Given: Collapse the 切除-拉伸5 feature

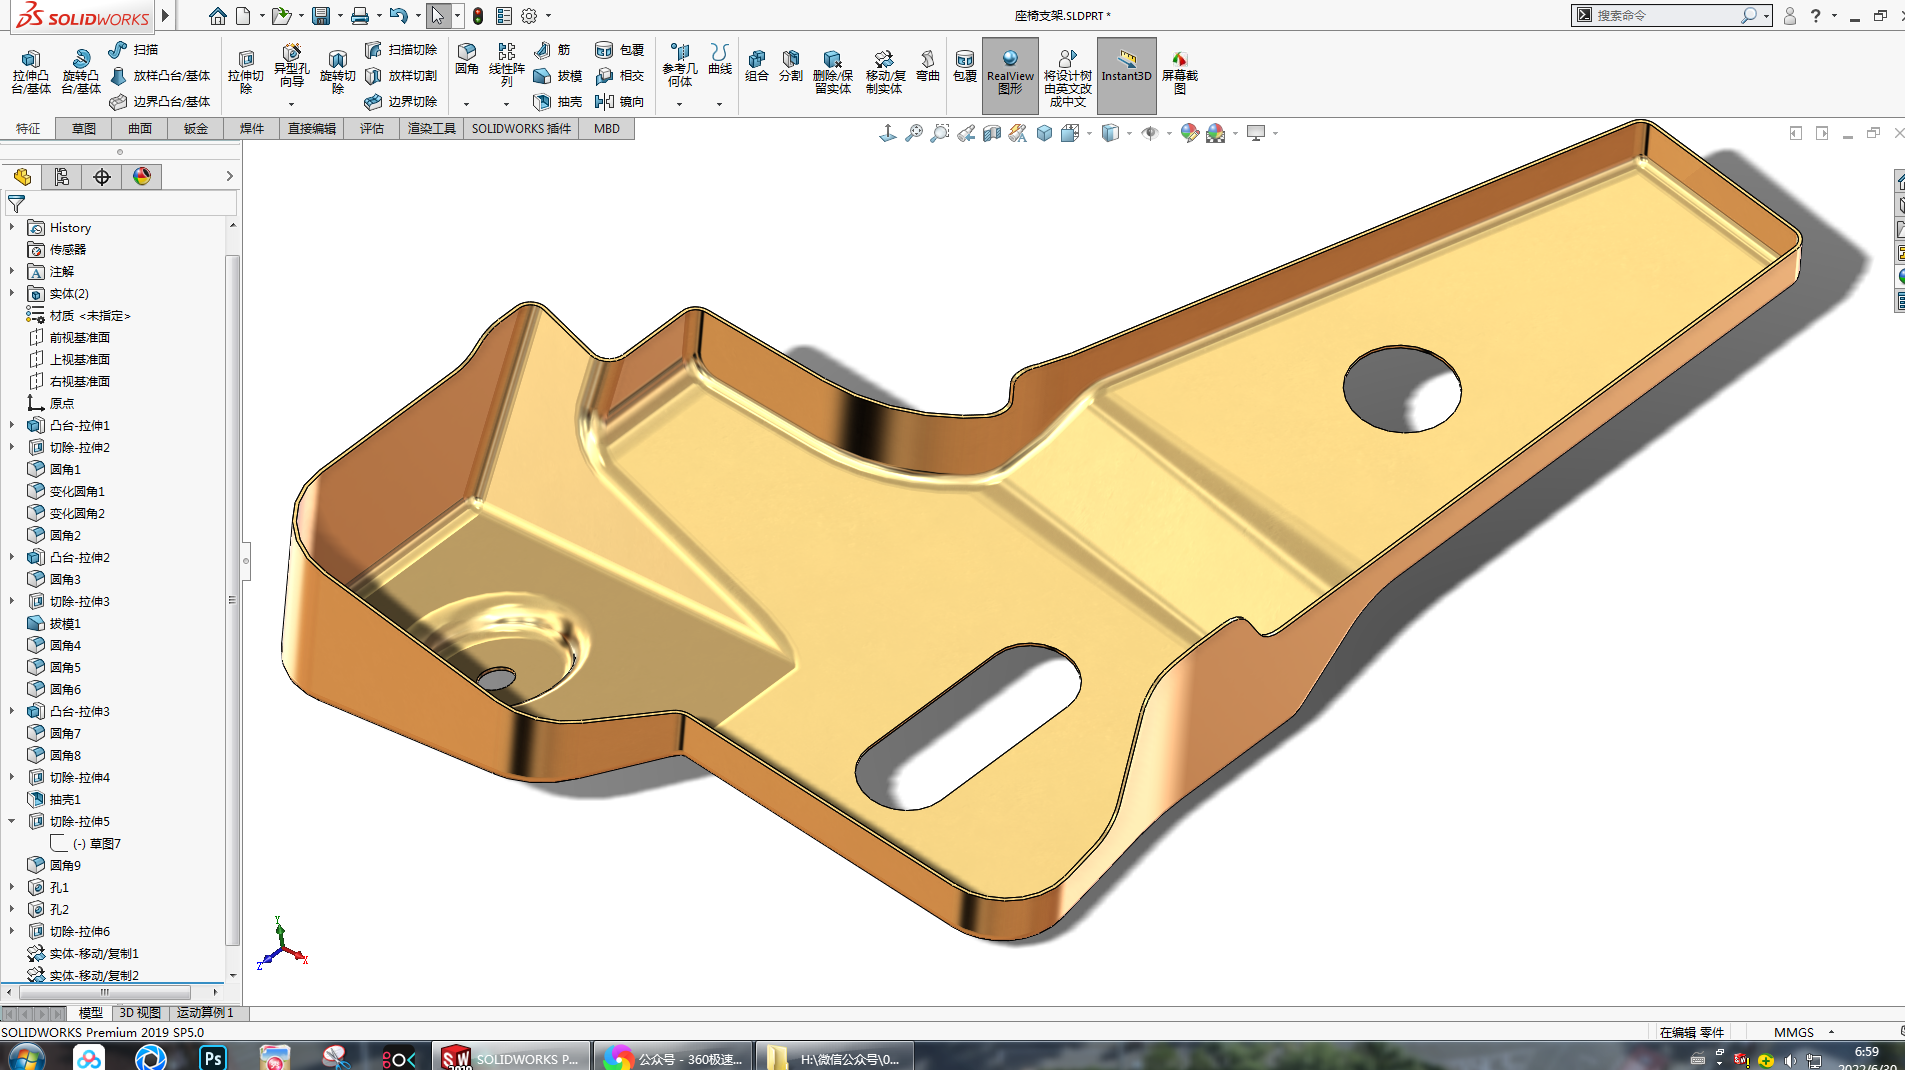Looking at the screenshot, I should click(x=12, y=822).
